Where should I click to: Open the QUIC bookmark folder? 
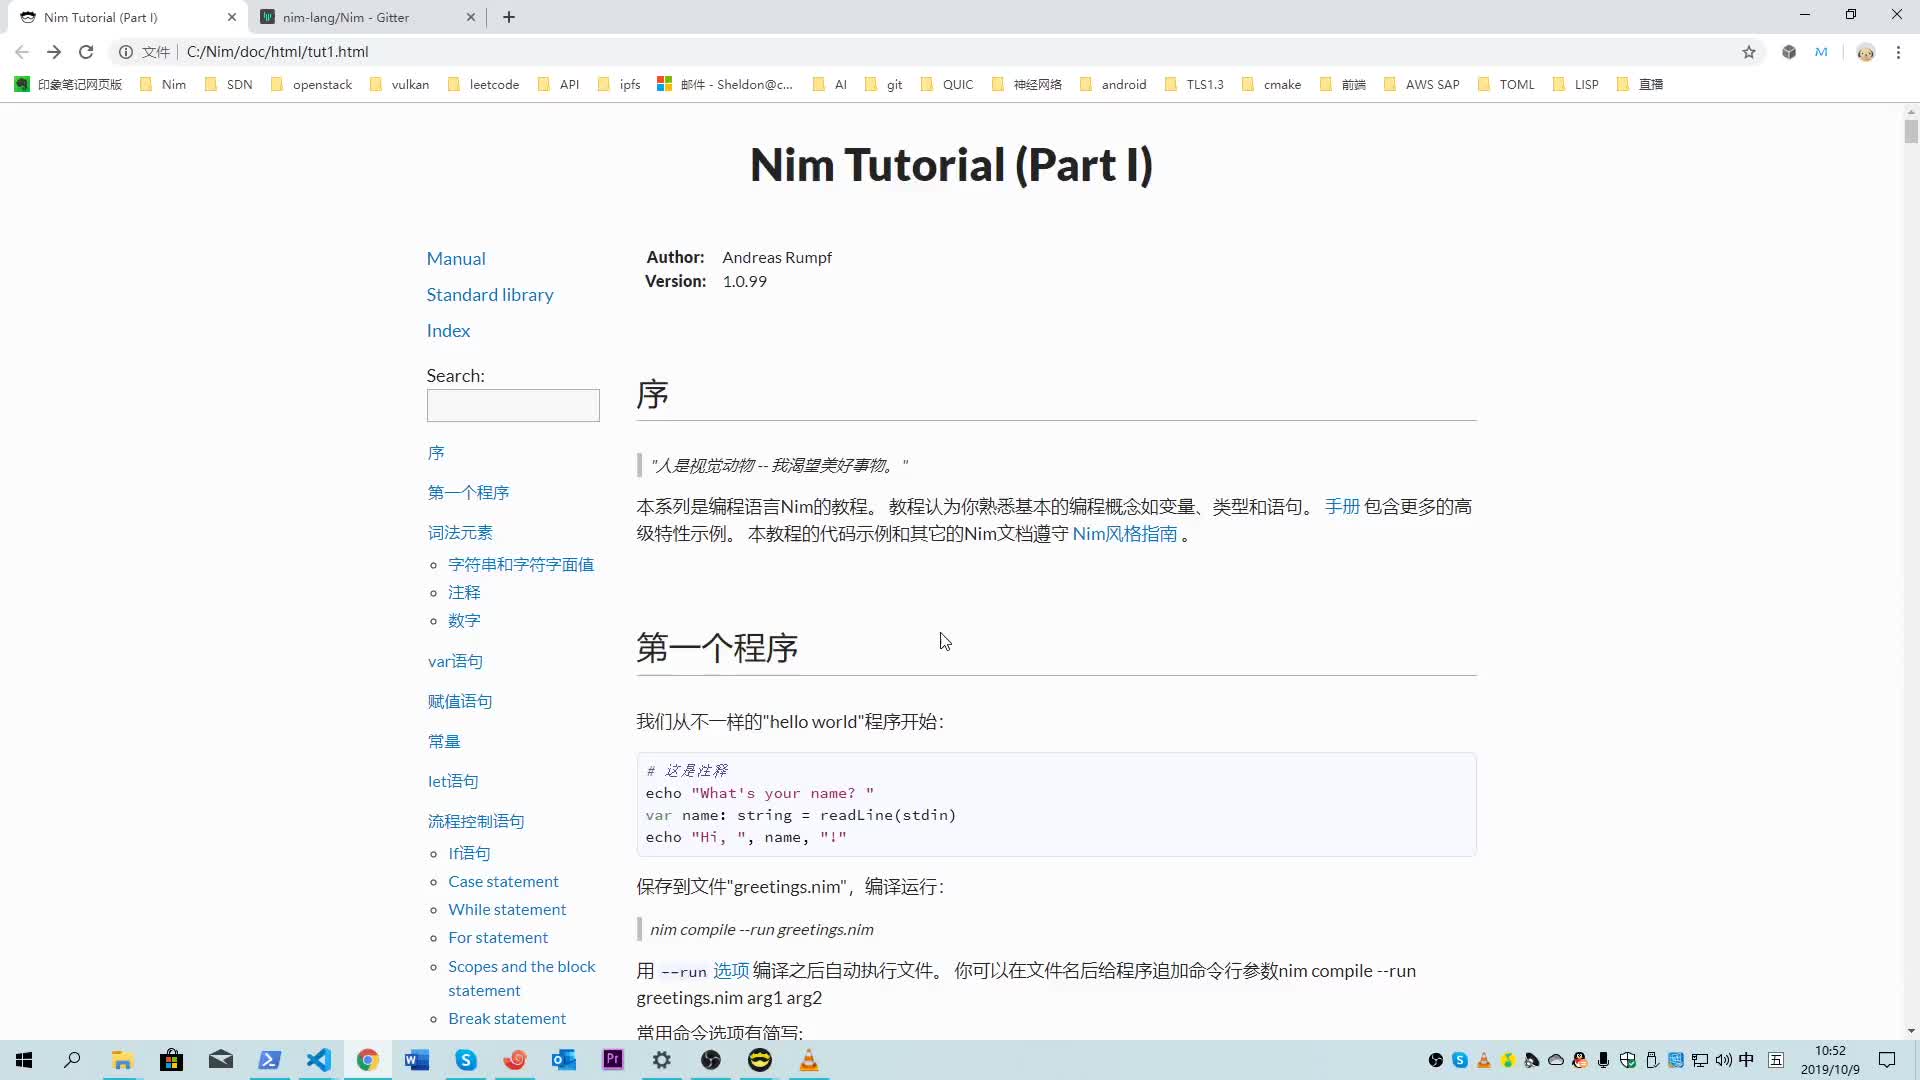tap(947, 84)
